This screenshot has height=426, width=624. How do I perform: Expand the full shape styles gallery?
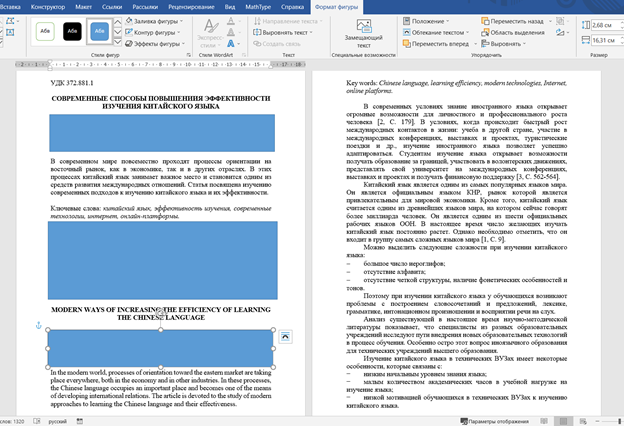click(118, 42)
